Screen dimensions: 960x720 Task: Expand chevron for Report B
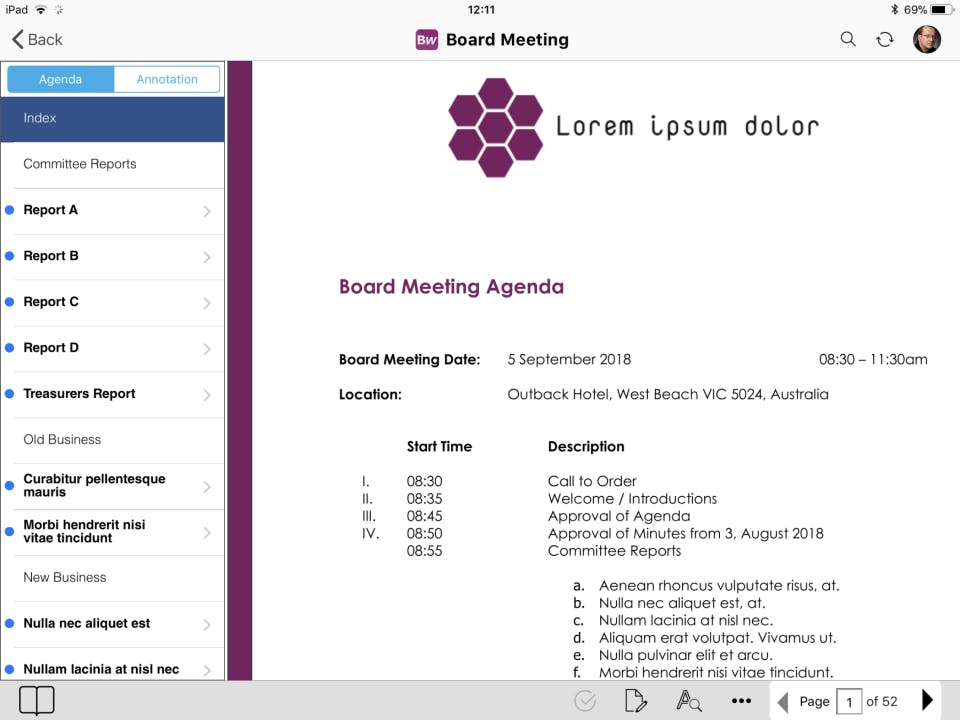[x=207, y=257]
